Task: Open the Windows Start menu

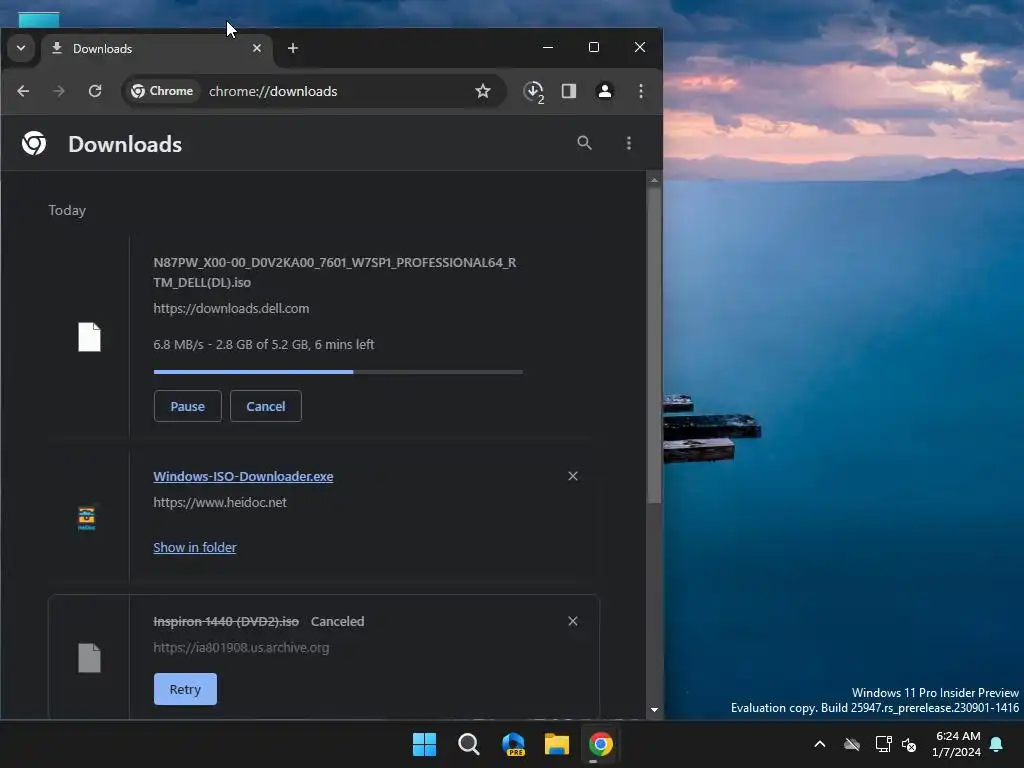Action: click(424, 744)
